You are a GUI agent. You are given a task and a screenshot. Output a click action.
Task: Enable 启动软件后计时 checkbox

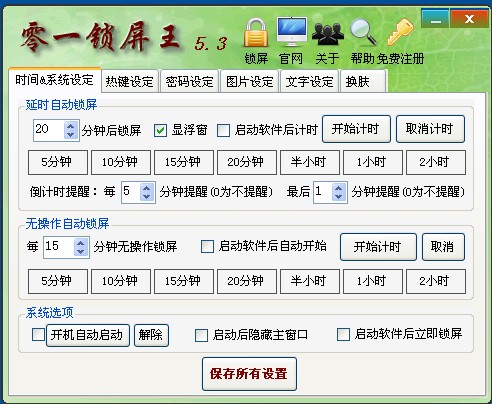point(223,130)
